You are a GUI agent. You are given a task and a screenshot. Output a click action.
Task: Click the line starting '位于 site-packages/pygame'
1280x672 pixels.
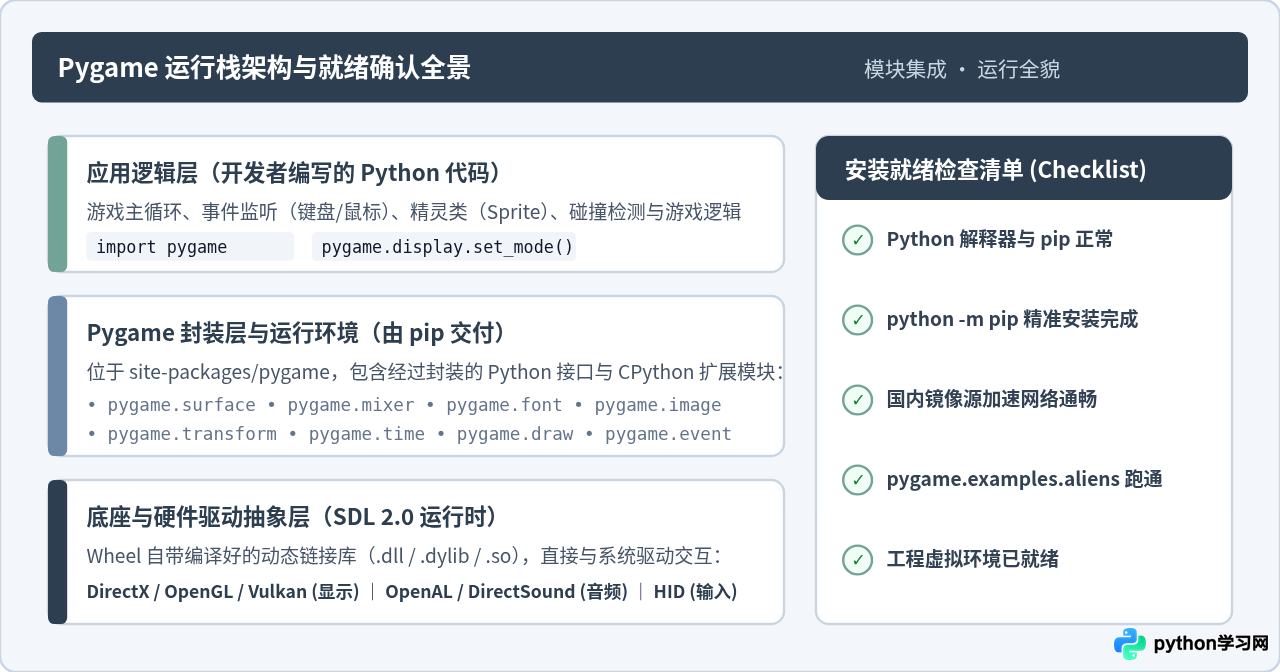tap(436, 372)
